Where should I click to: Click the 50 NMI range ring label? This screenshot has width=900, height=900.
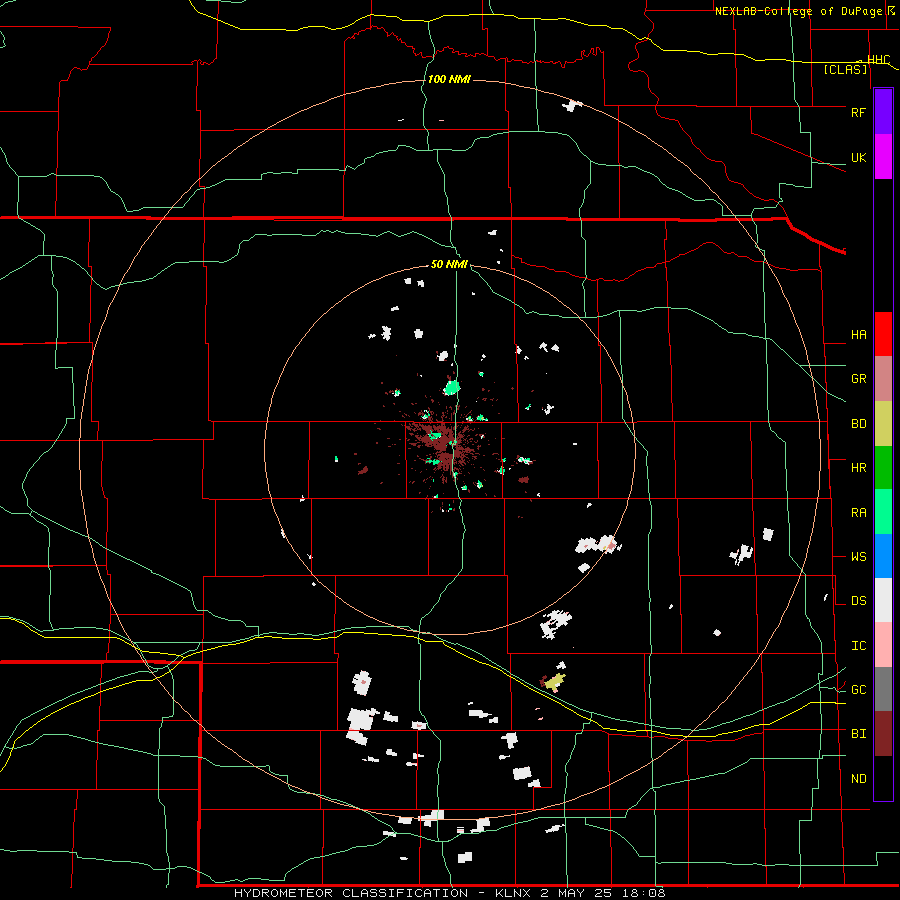pos(449,264)
